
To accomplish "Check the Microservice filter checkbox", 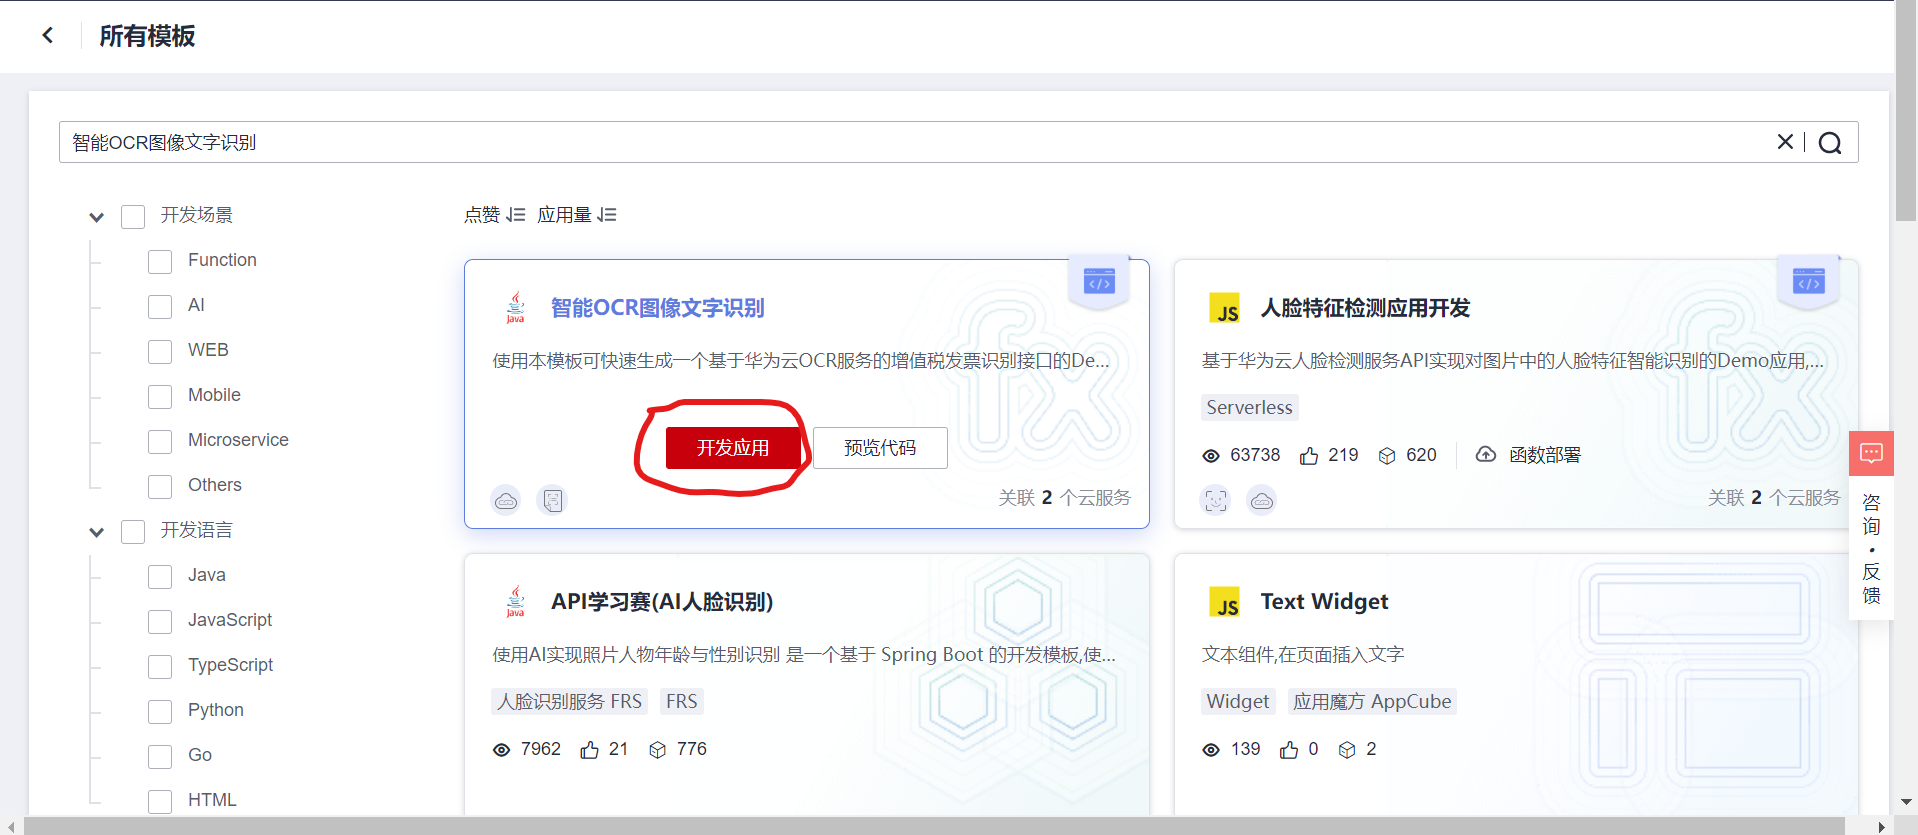I will 160,442.
